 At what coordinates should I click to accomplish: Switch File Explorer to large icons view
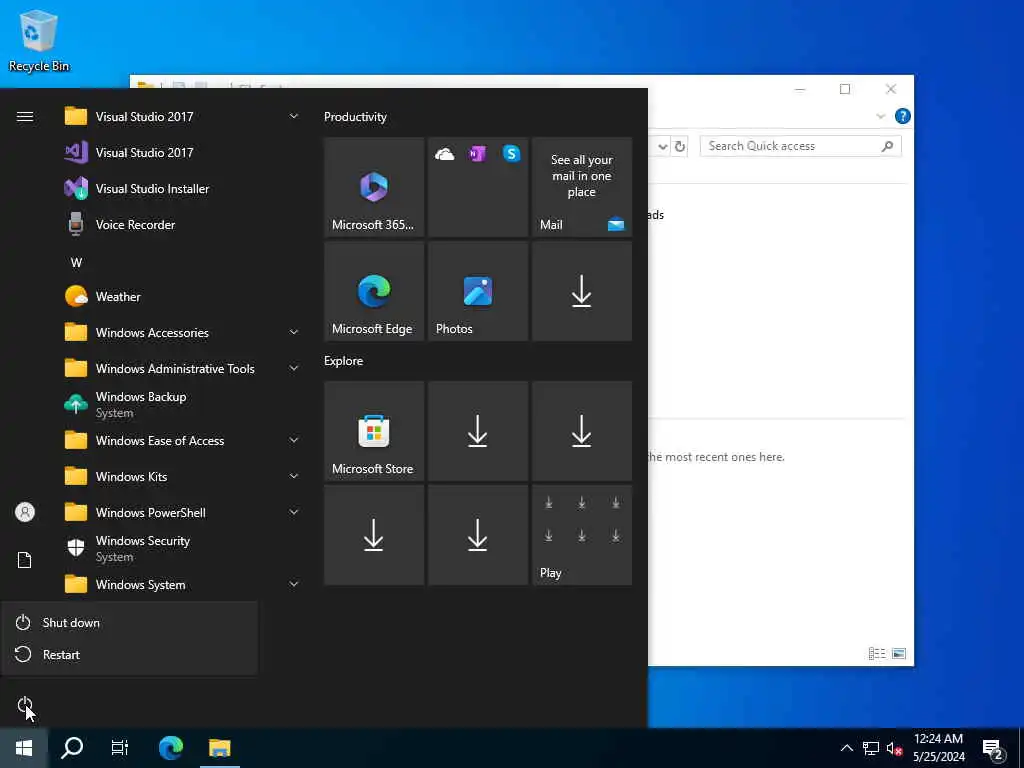(x=899, y=653)
